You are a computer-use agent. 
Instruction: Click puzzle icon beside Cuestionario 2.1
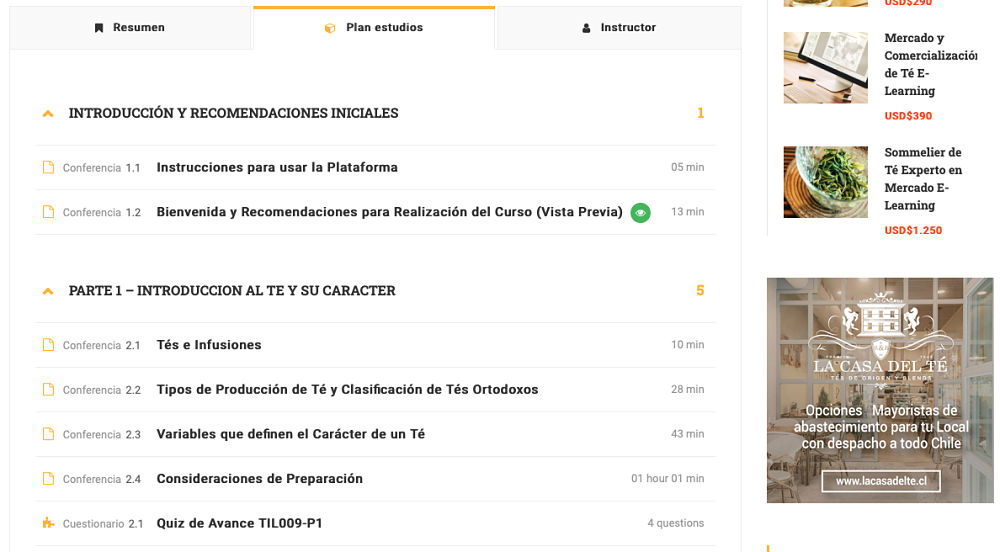coord(48,523)
